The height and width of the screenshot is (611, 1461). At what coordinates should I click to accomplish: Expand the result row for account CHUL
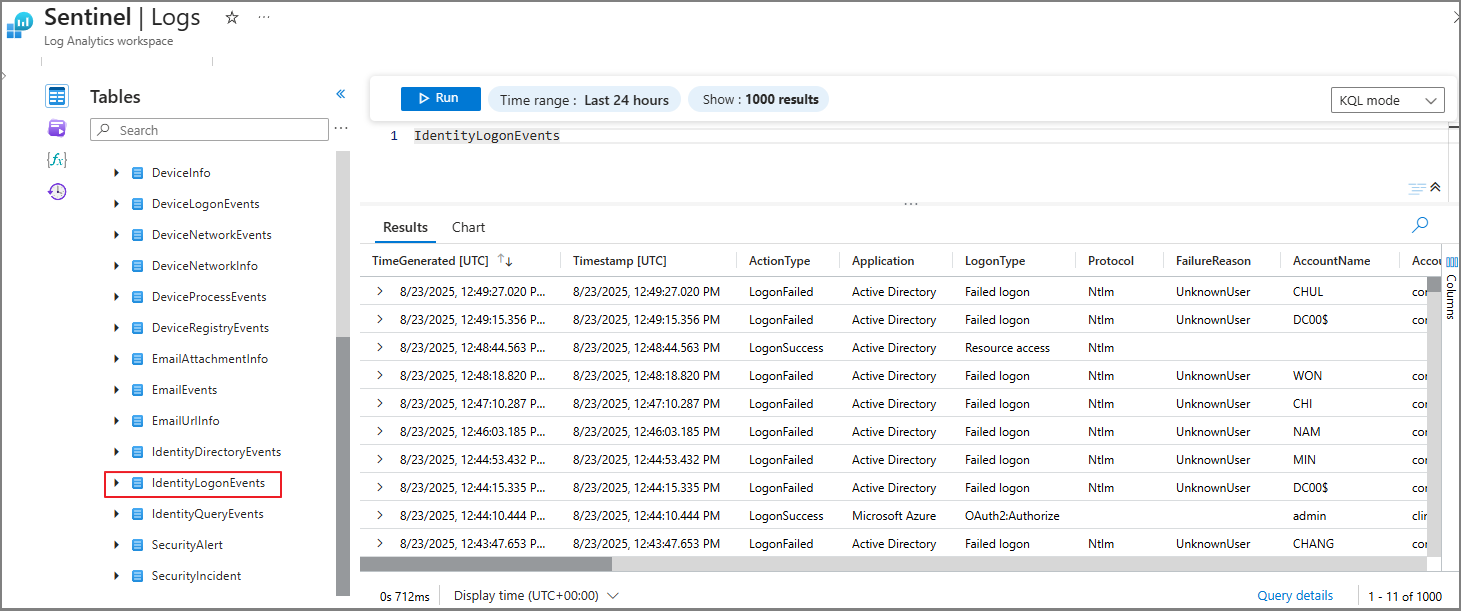point(380,291)
